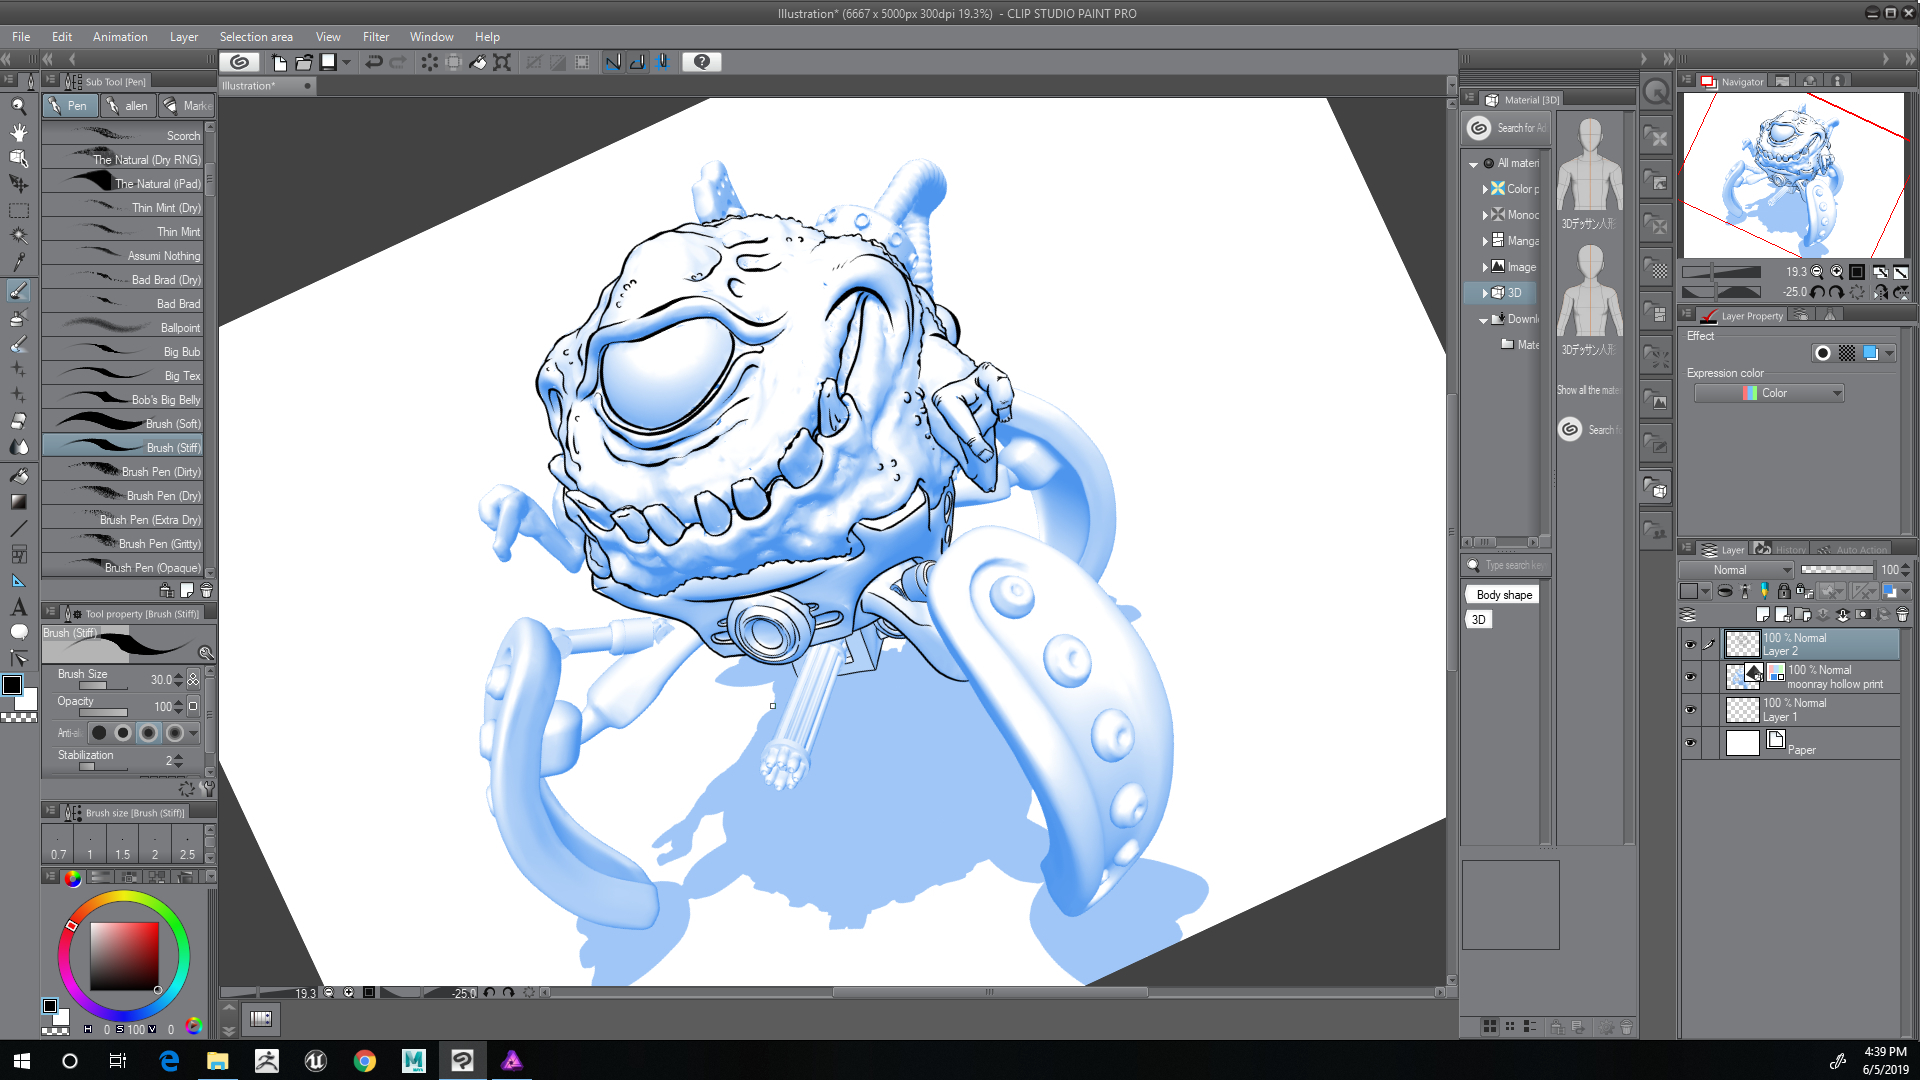1920x1080 pixels.
Task: Select the Text tool
Action: [x=18, y=607]
